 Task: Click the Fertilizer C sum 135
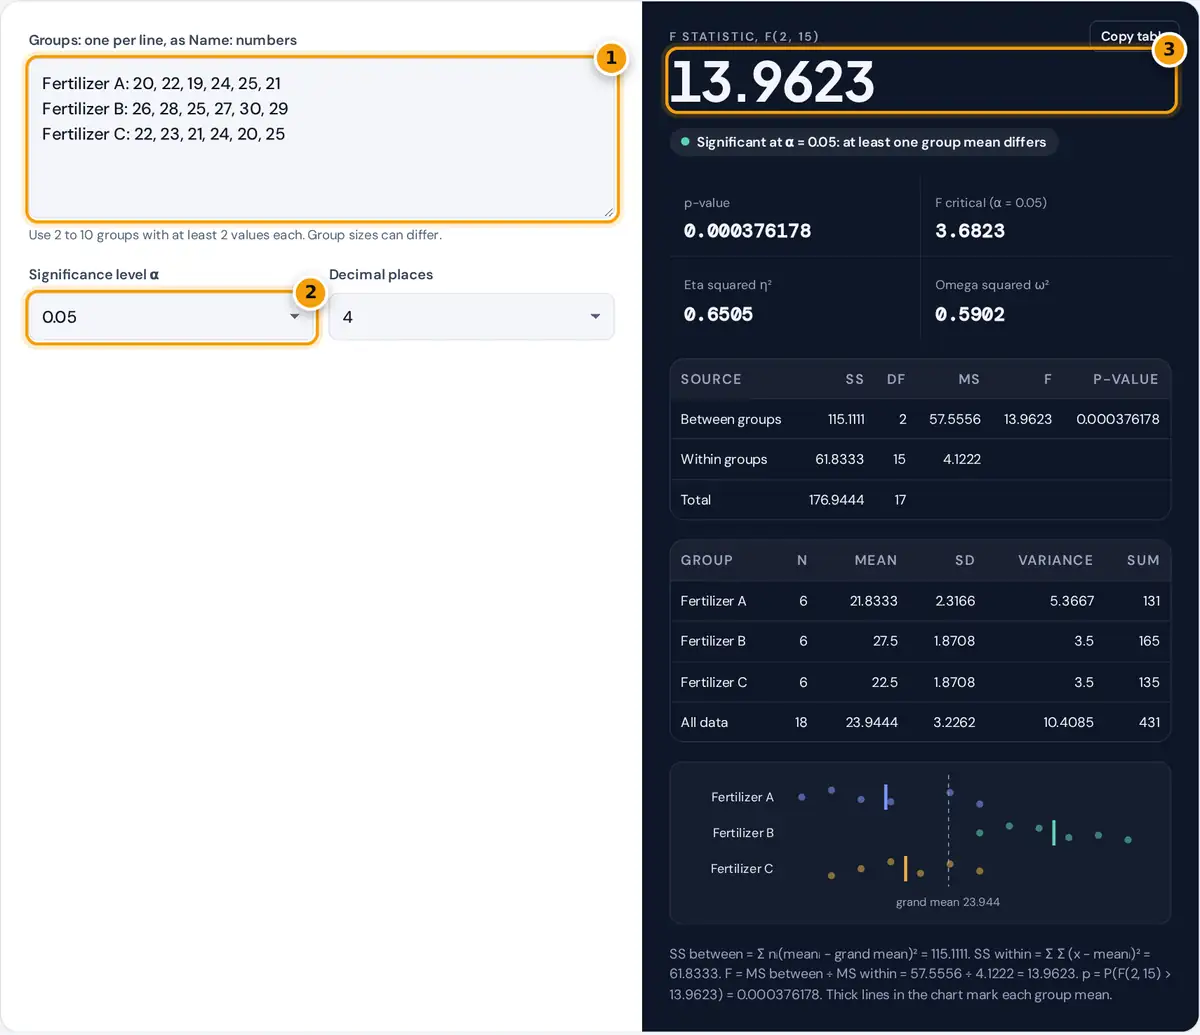1147,682
